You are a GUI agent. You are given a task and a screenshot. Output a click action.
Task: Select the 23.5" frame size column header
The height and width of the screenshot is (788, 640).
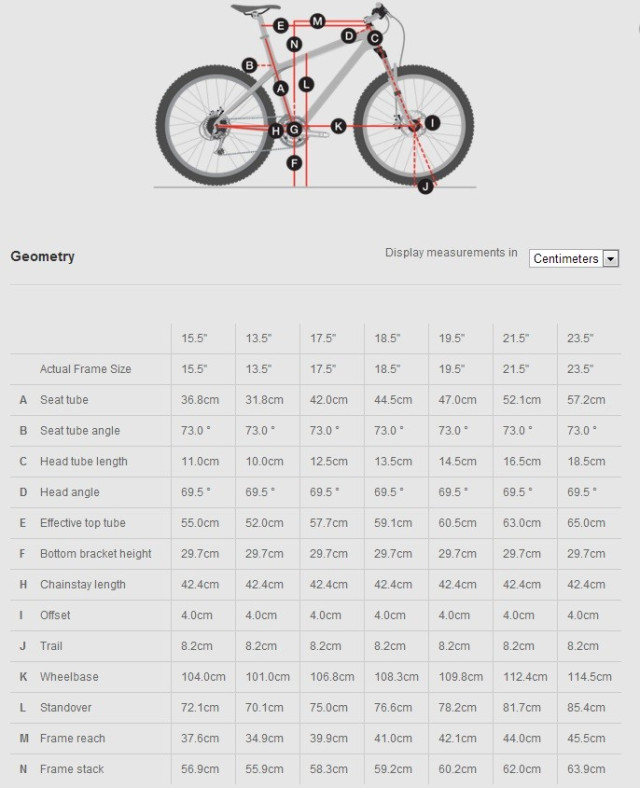pos(580,339)
